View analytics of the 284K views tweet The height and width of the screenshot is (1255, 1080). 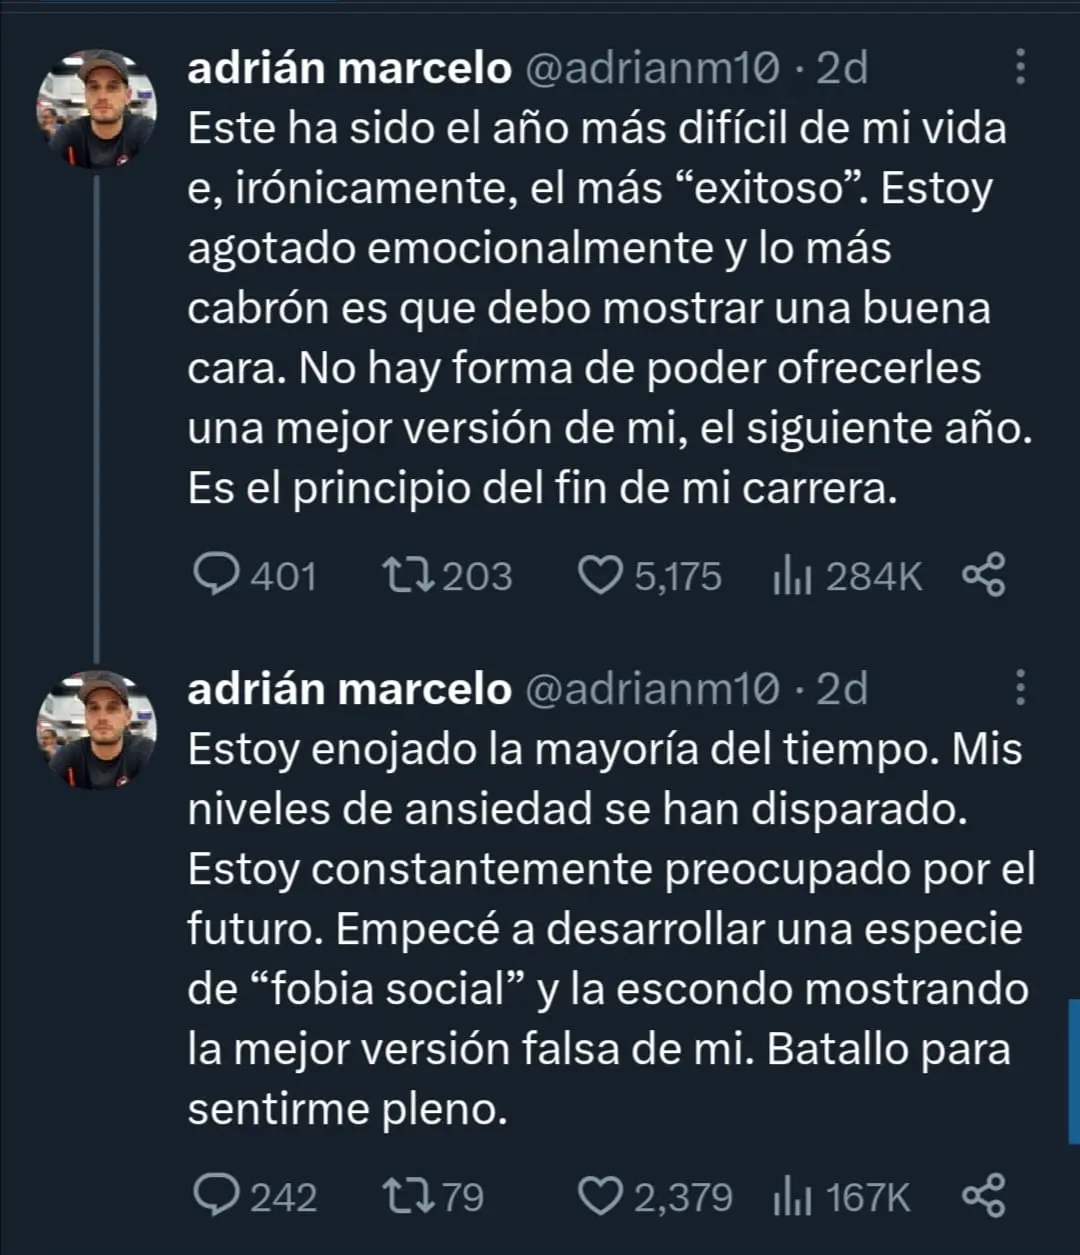pyautogui.click(x=792, y=577)
